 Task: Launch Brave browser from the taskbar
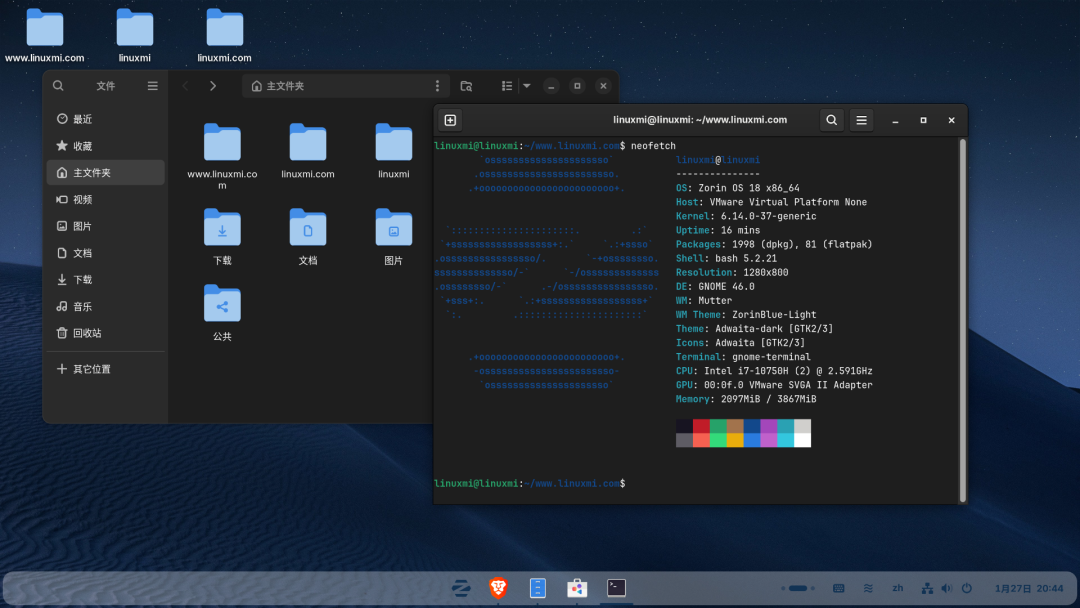tap(497, 588)
